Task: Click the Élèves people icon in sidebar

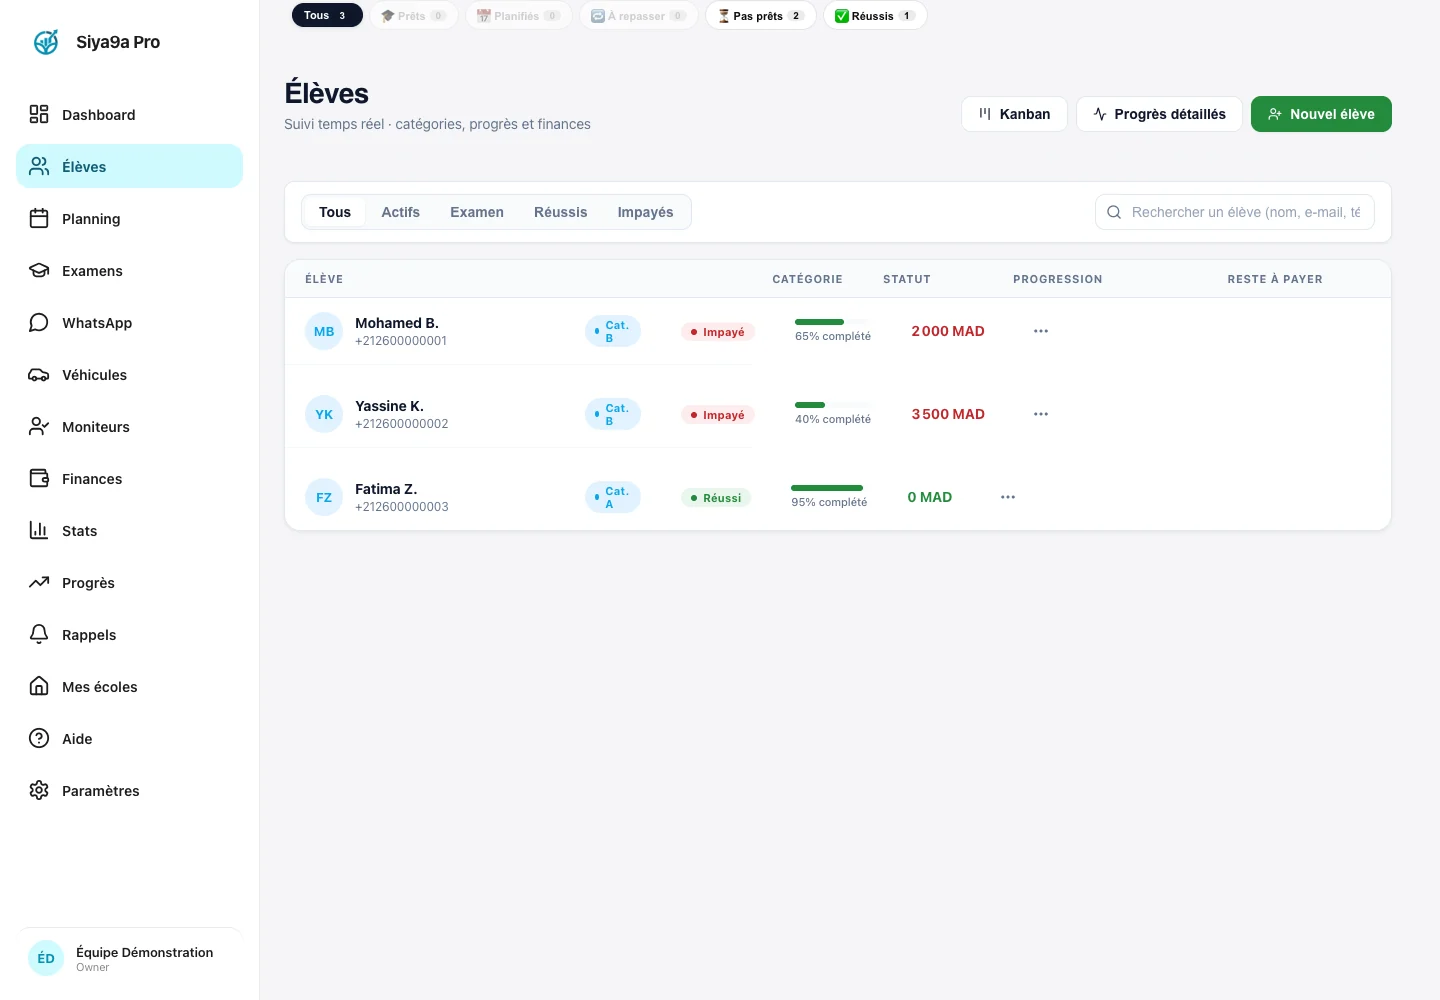Action: tap(39, 166)
